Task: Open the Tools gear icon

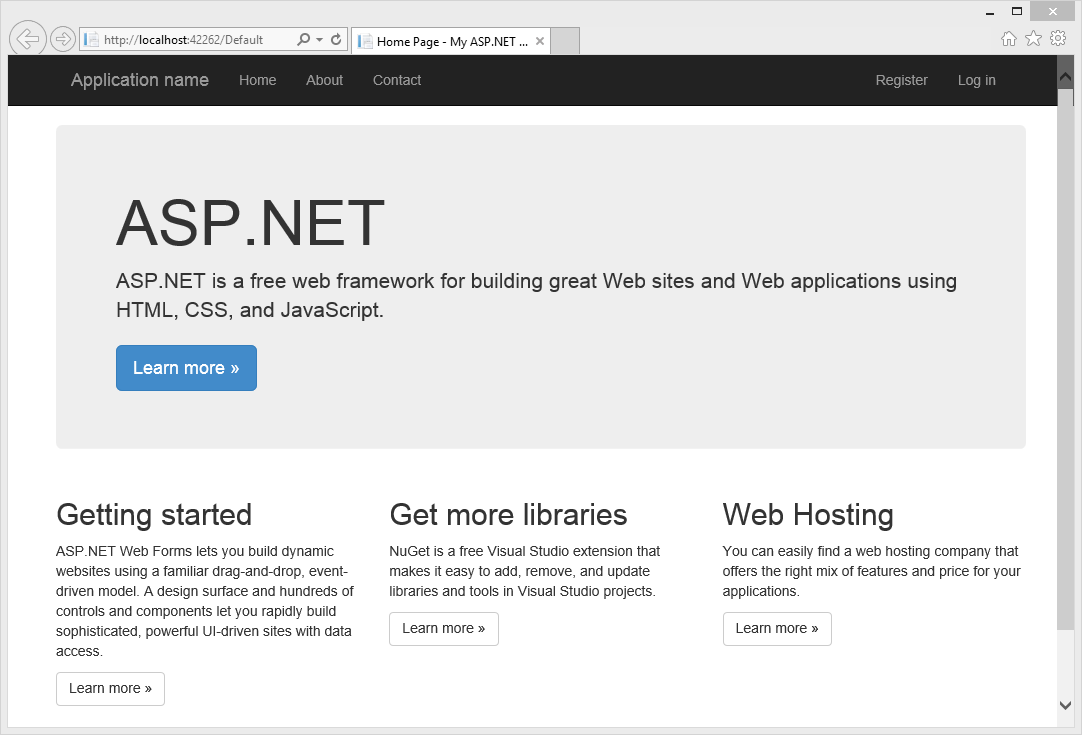Action: tap(1058, 39)
